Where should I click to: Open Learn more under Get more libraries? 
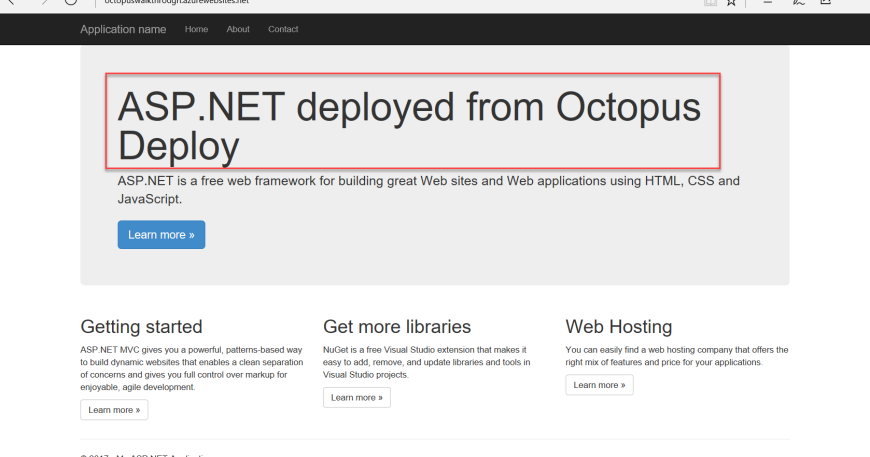pyautogui.click(x=357, y=398)
